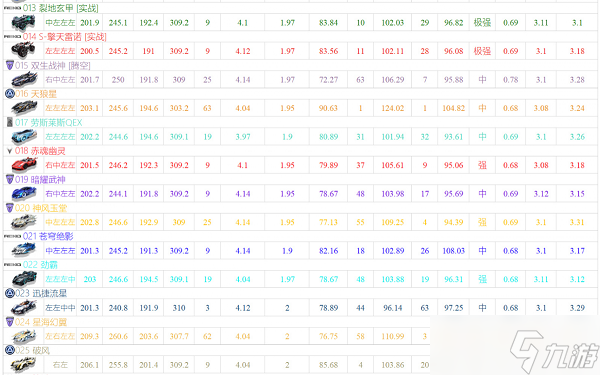This screenshot has width=600, height=375.
Task: Click the blue 019 暗耀武神 car image
Action: coord(24,194)
